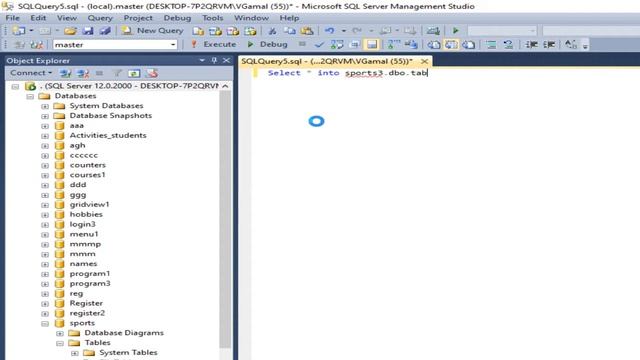640x360 pixels.
Task: Click Object Explorer Connect server icon
Action: click(x=65, y=73)
